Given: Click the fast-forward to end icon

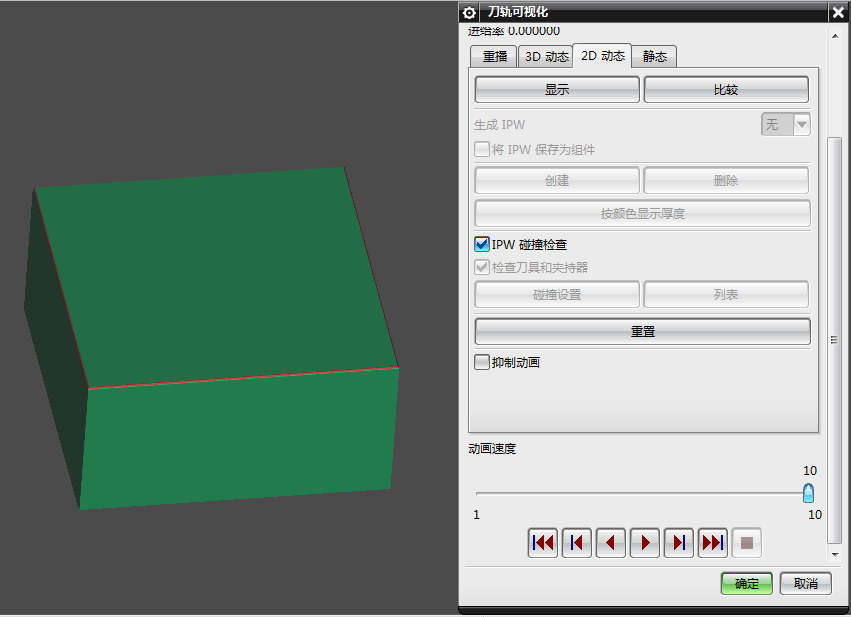Looking at the screenshot, I should coord(713,543).
